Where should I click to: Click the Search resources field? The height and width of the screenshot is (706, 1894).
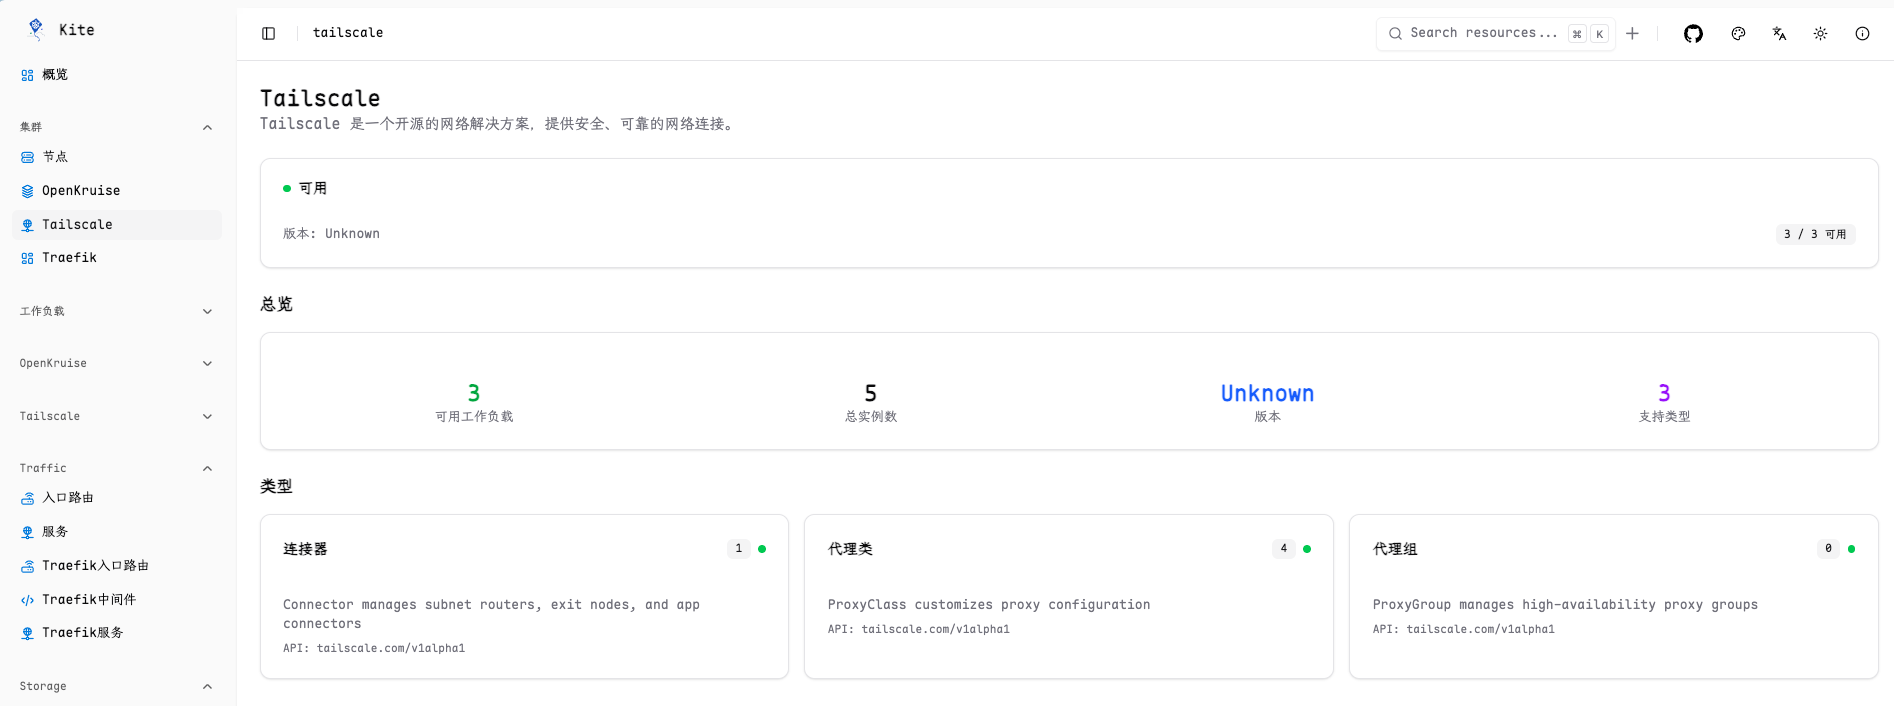1495,34
